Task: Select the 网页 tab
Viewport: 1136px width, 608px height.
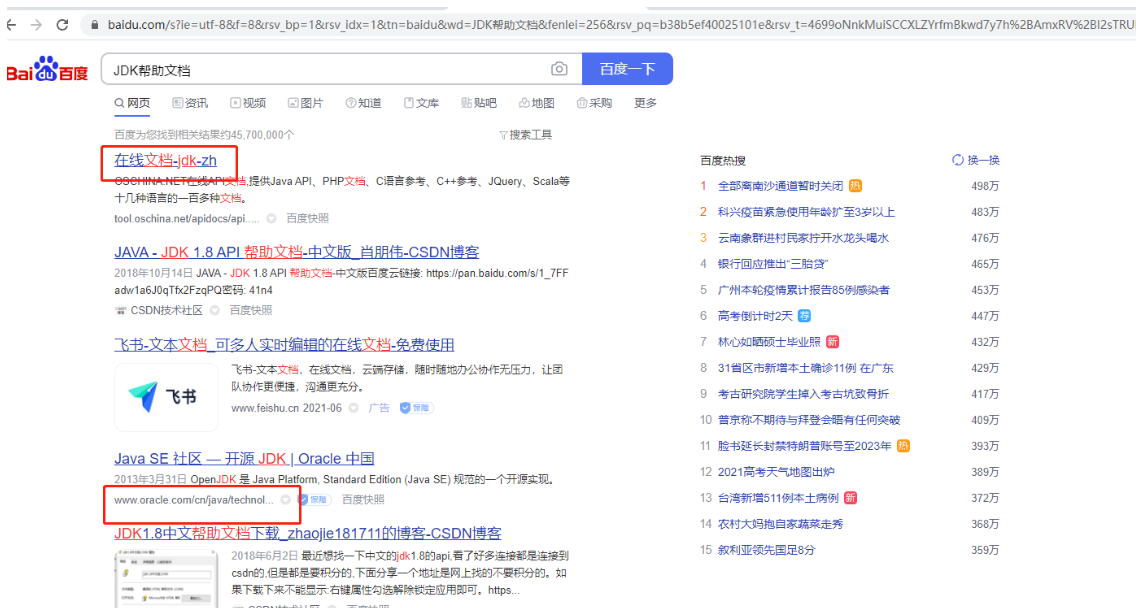Action: [x=132, y=104]
